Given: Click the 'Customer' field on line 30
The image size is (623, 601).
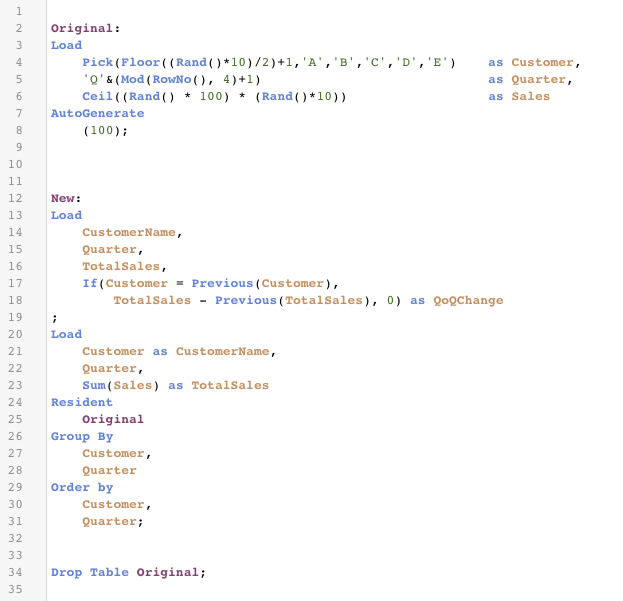Looking at the screenshot, I should tap(113, 504).
